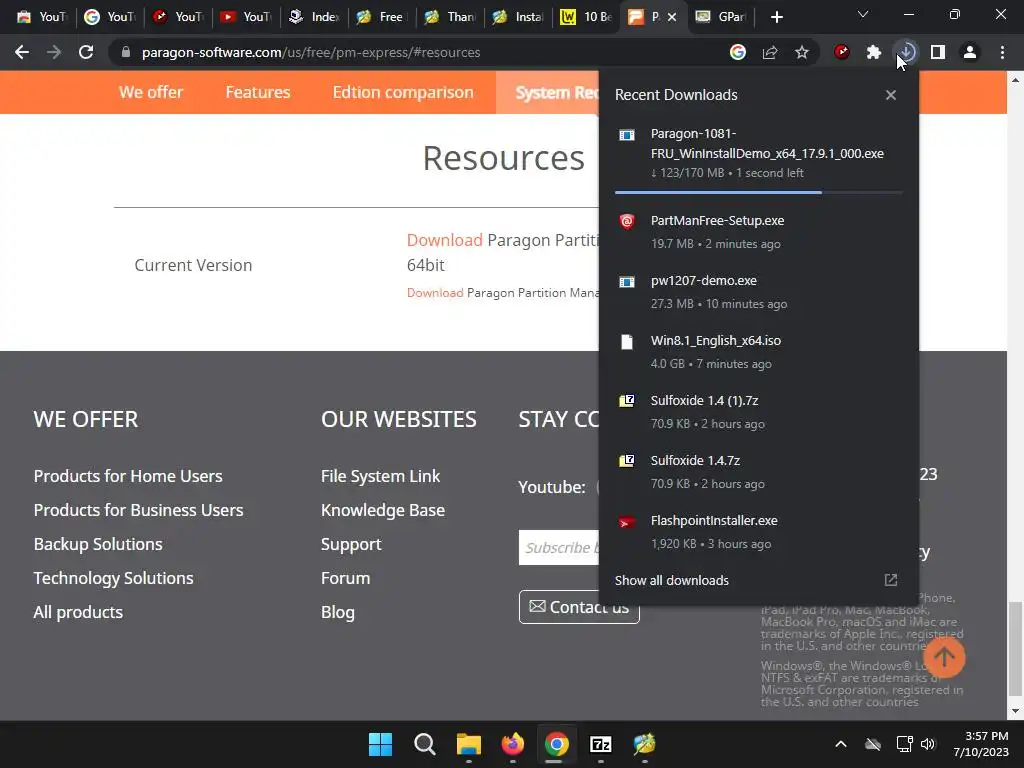Go to Features section
1024x768 pixels.
click(258, 92)
